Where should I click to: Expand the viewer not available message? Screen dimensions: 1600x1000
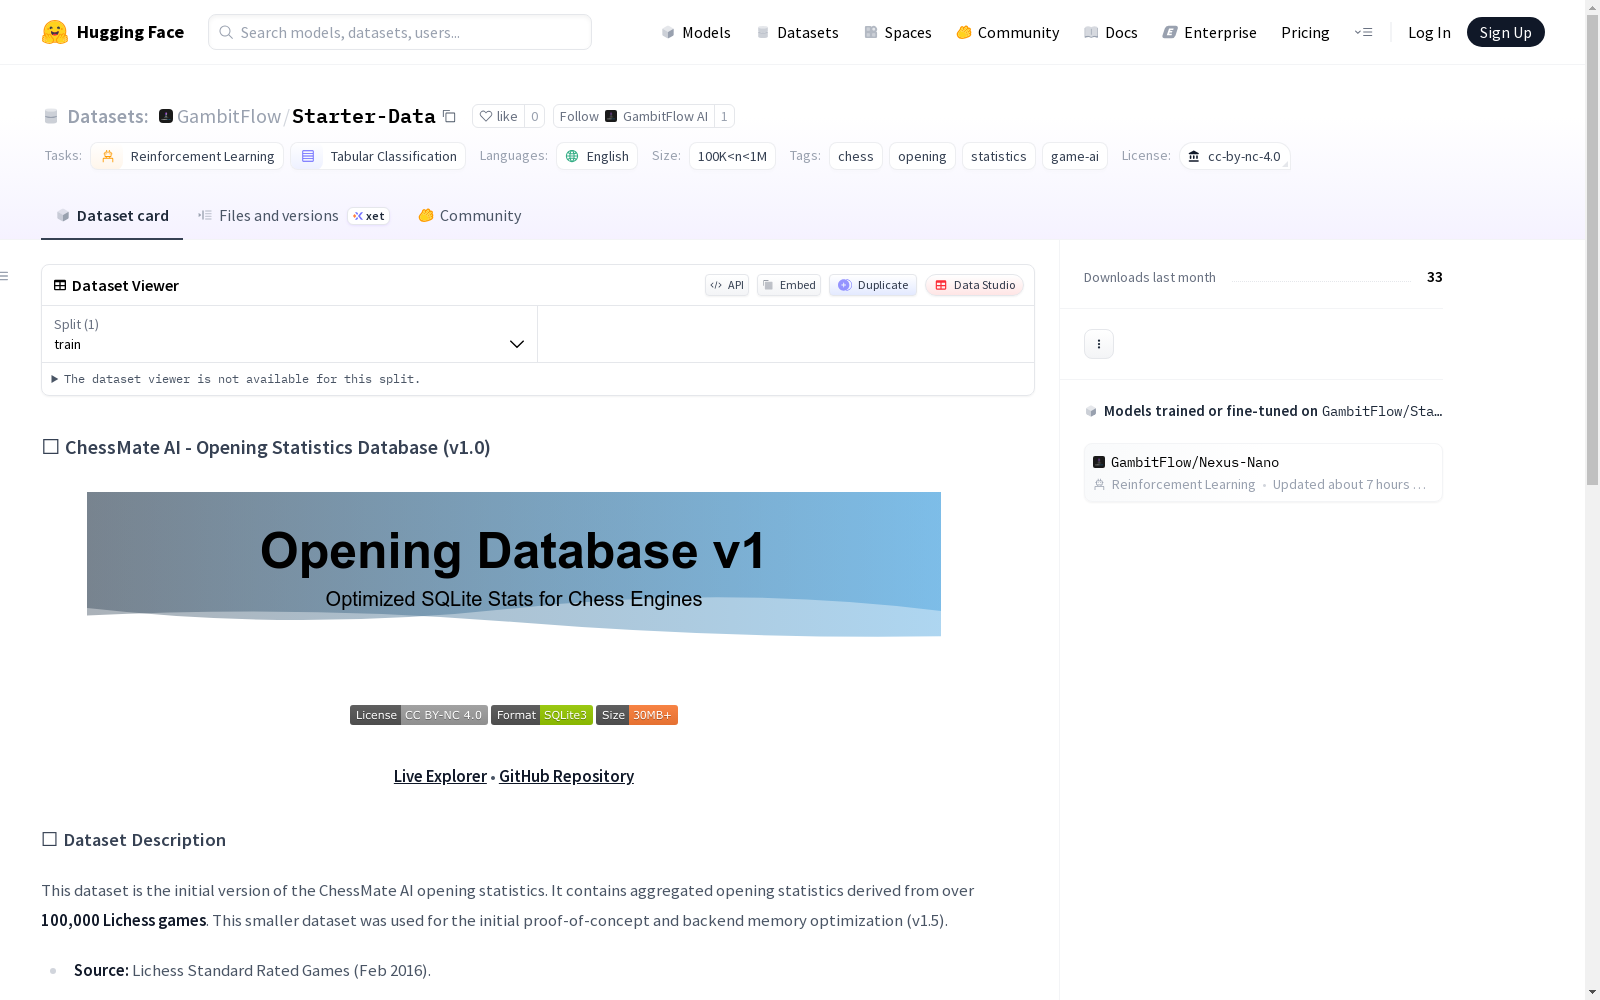[236, 379]
